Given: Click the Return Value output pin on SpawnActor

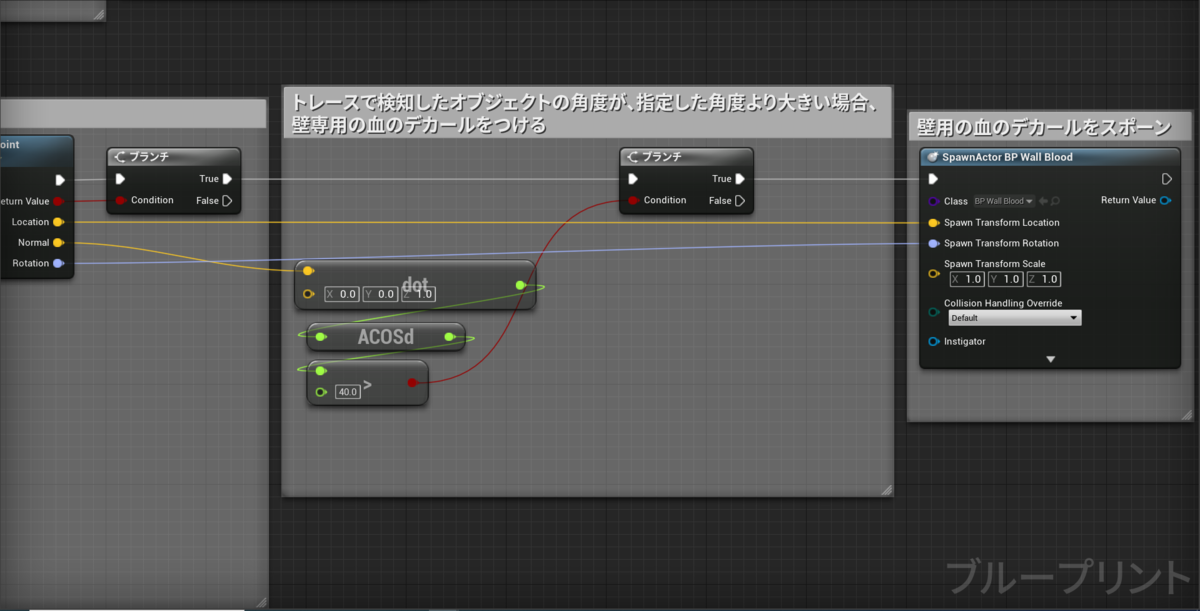Looking at the screenshot, I should [1163, 200].
